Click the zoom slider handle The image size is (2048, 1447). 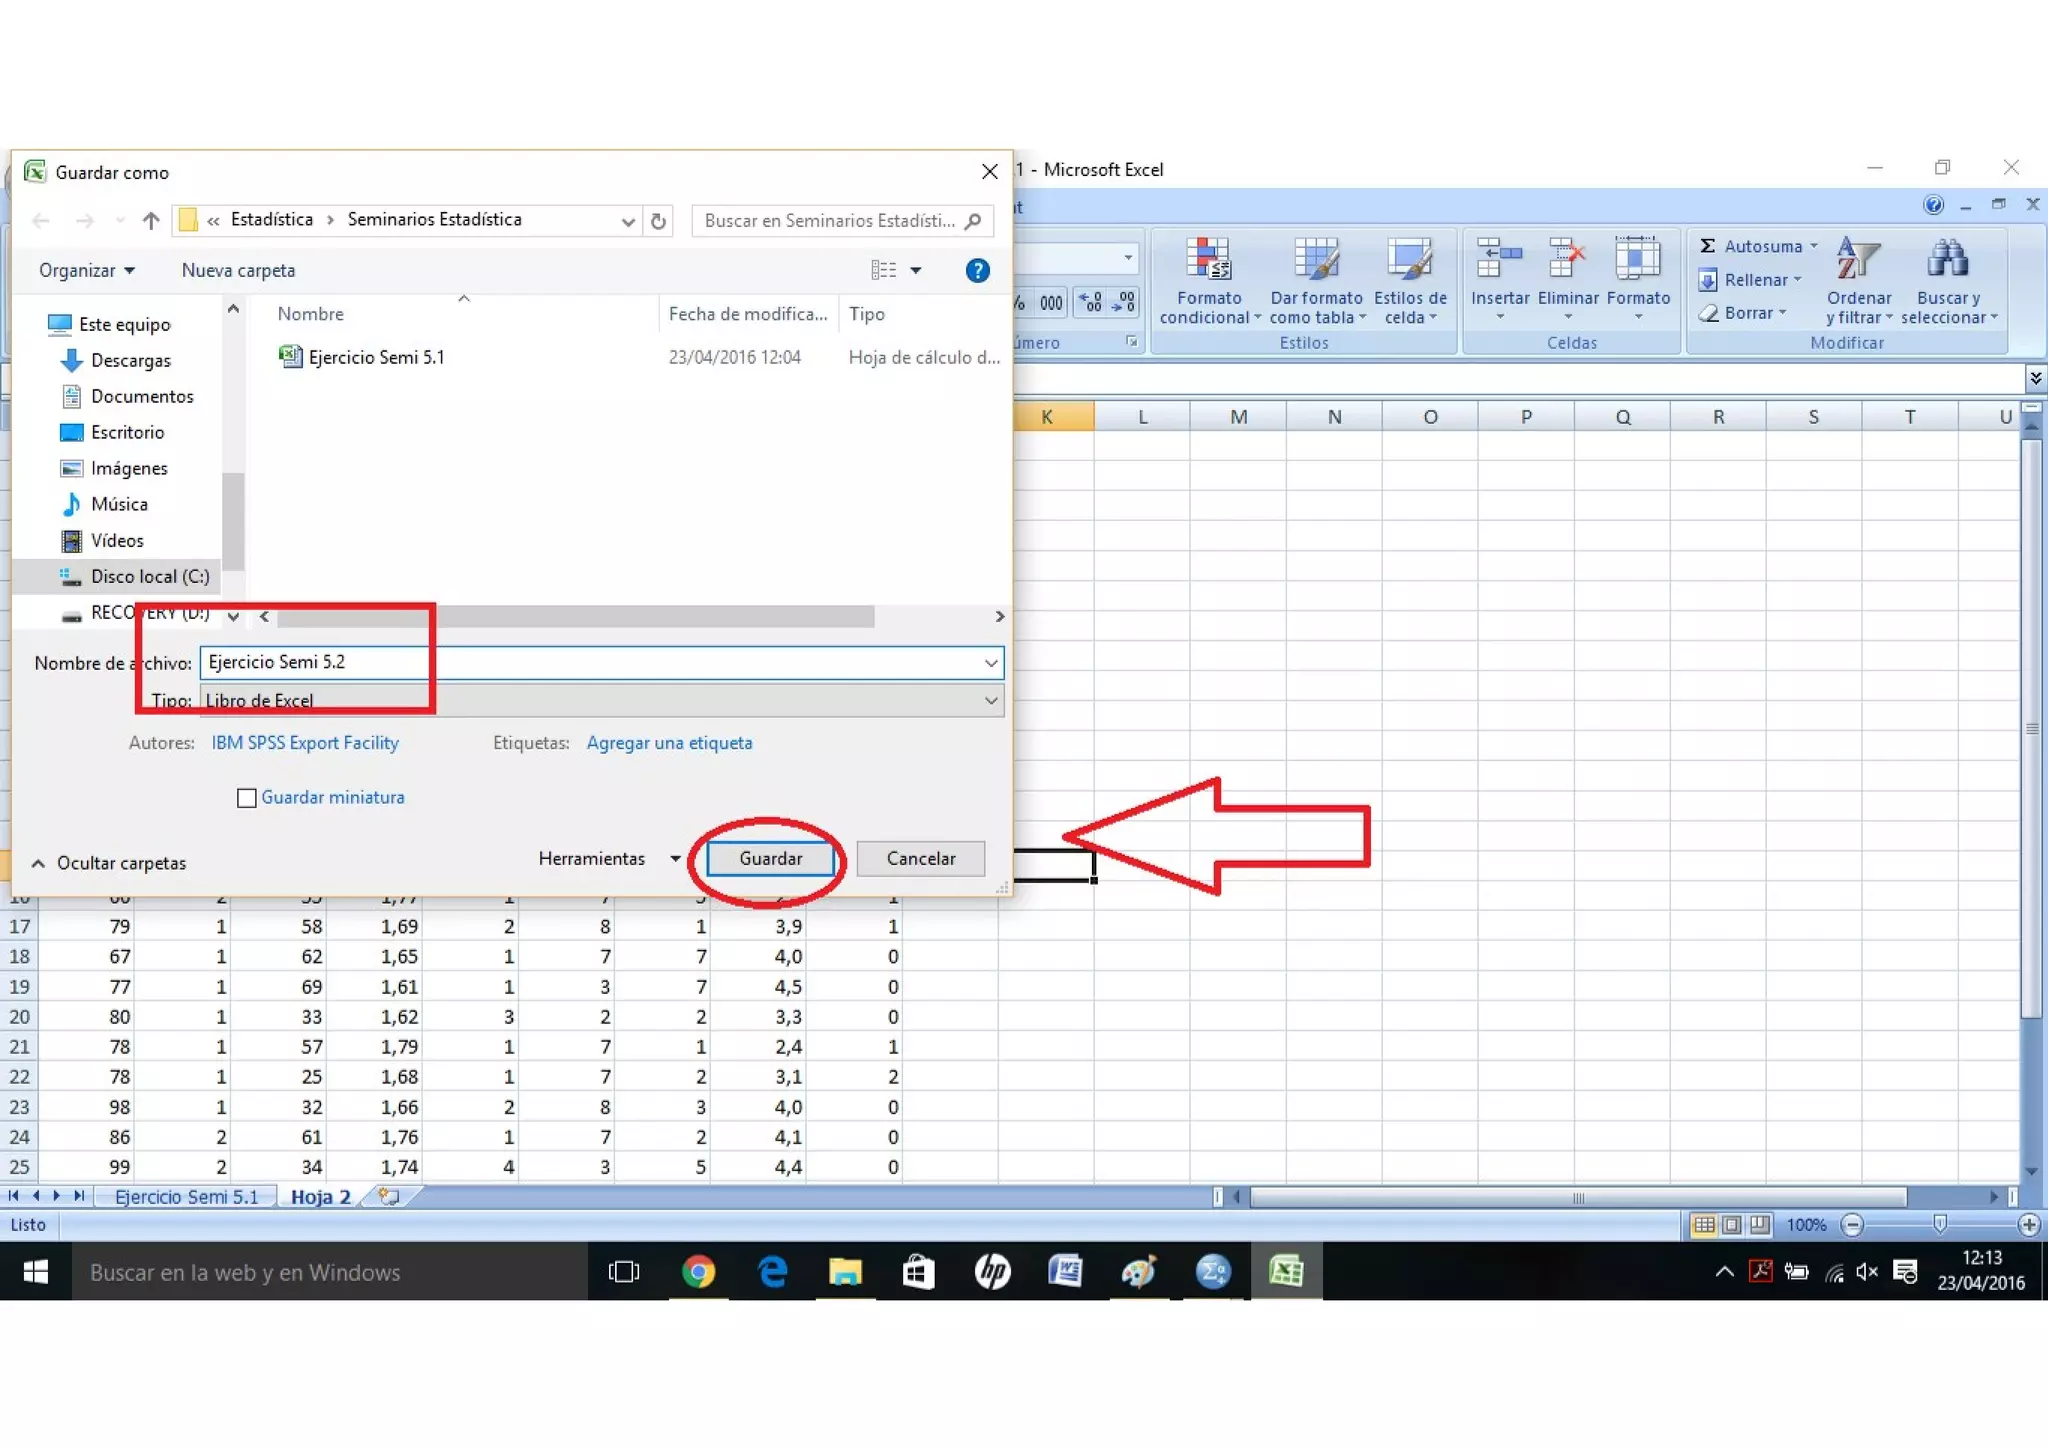(x=1940, y=1224)
